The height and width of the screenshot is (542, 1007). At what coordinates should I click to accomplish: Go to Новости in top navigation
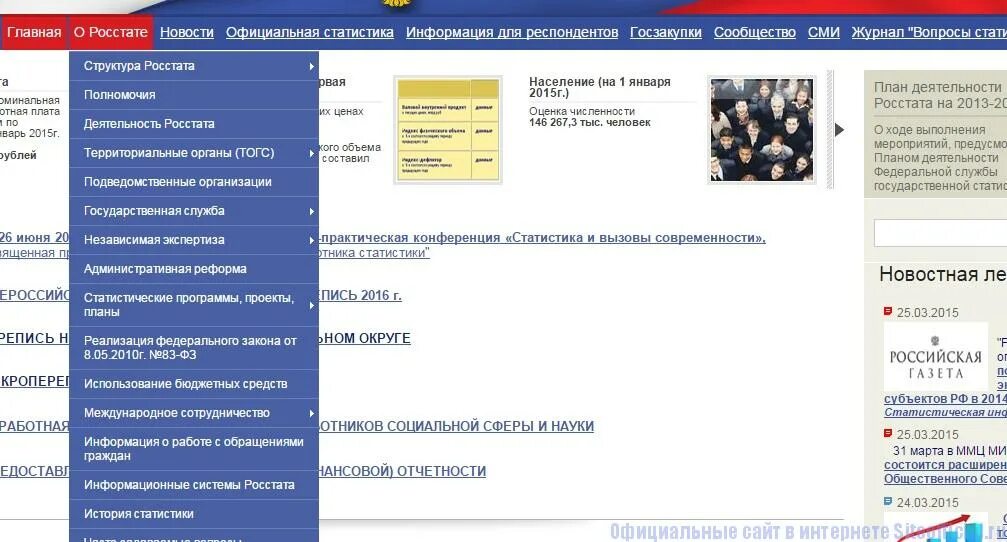187,32
